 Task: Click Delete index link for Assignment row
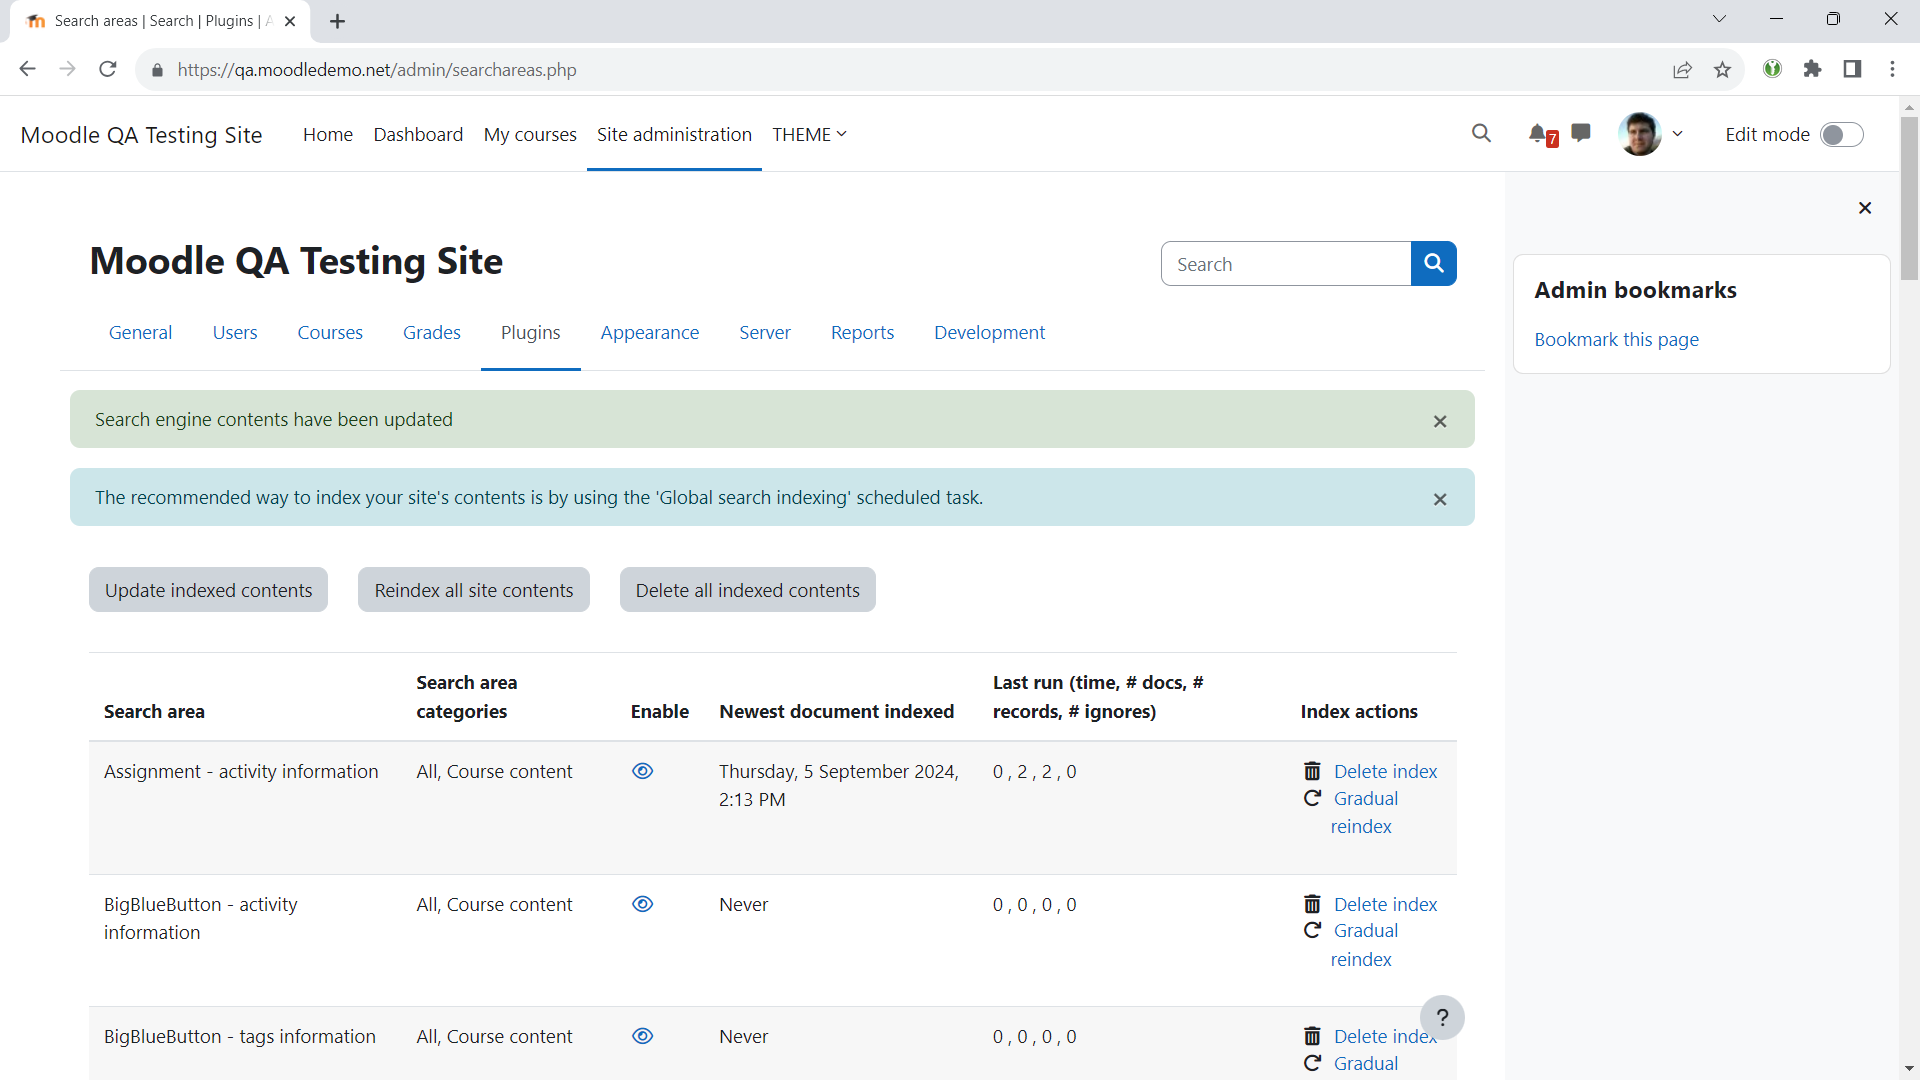point(1385,771)
